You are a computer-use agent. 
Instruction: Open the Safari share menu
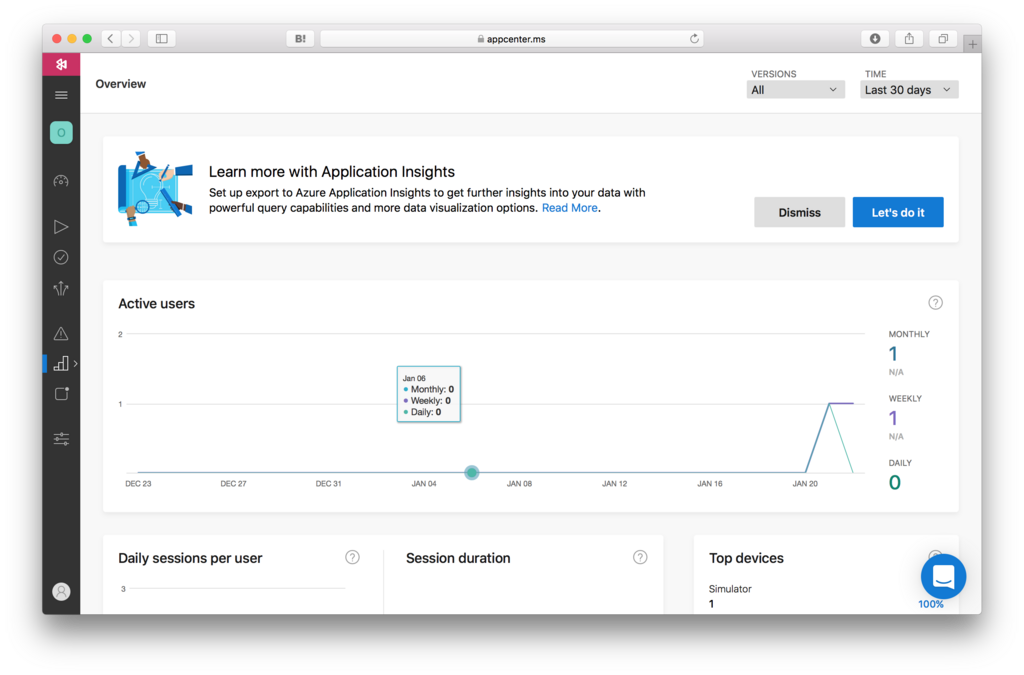click(x=909, y=39)
